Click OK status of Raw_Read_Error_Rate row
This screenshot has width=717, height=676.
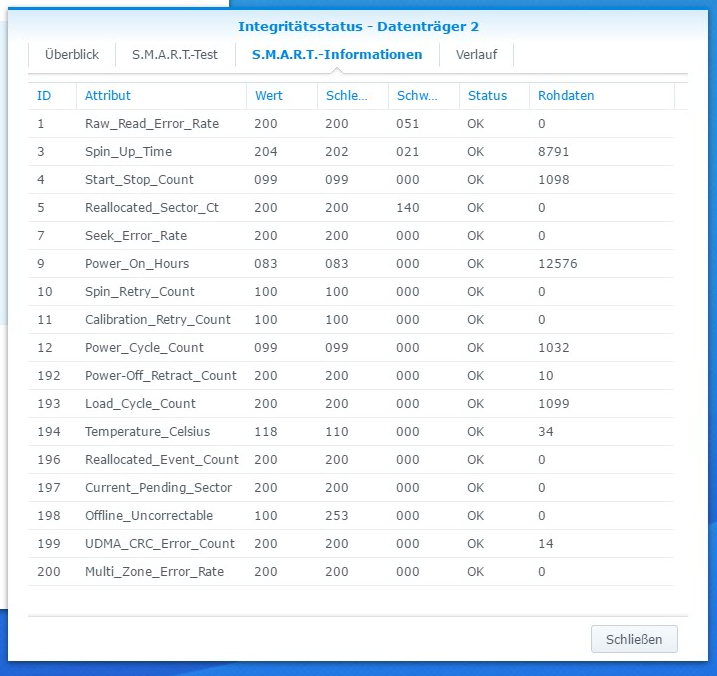(476, 123)
